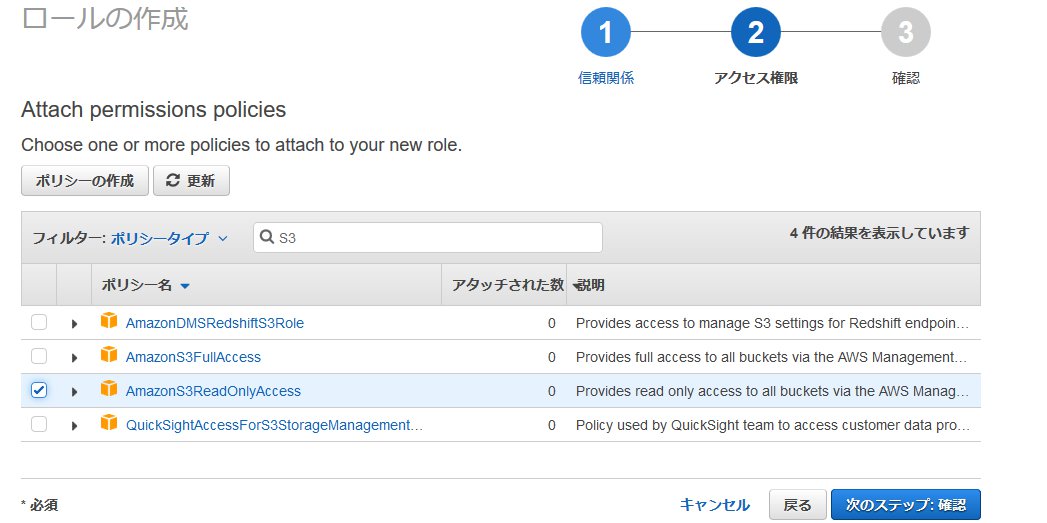The image size is (1047, 523).
Task: Click the ポリシーの作成 button
Action: coord(85,181)
